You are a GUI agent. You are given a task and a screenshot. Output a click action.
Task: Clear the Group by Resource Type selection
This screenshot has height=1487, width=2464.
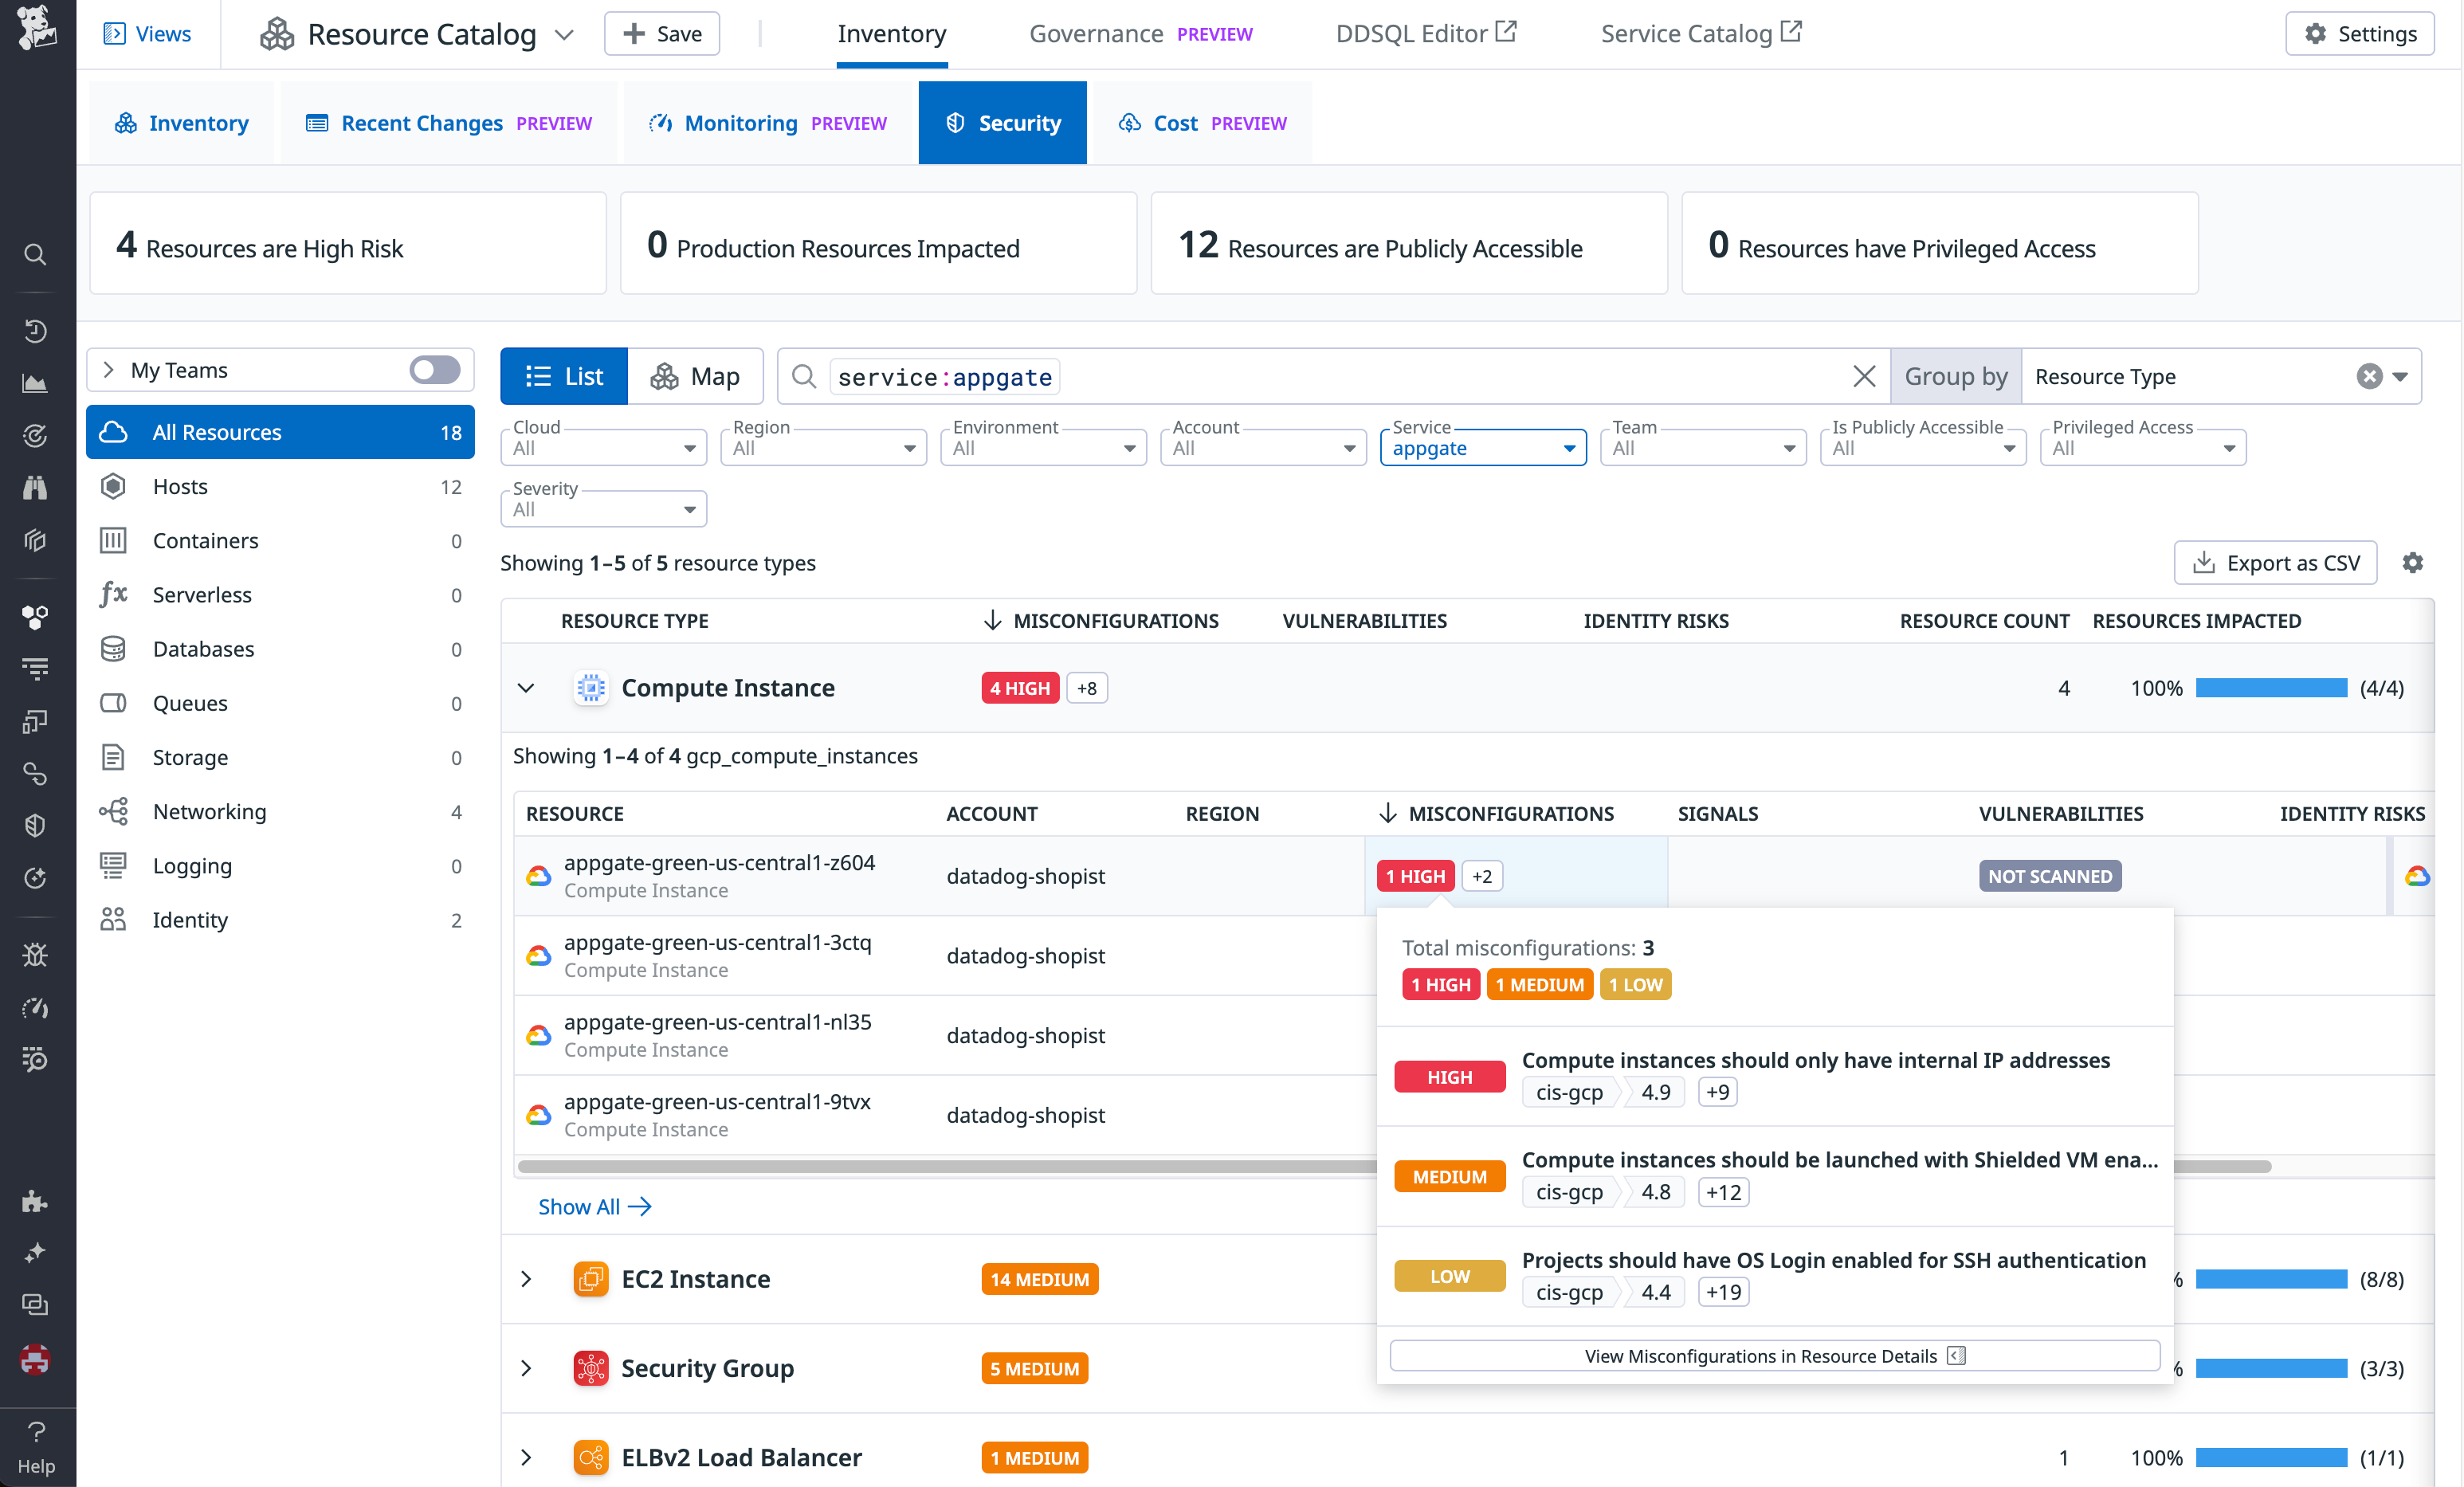pyautogui.click(x=2368, y=376)
